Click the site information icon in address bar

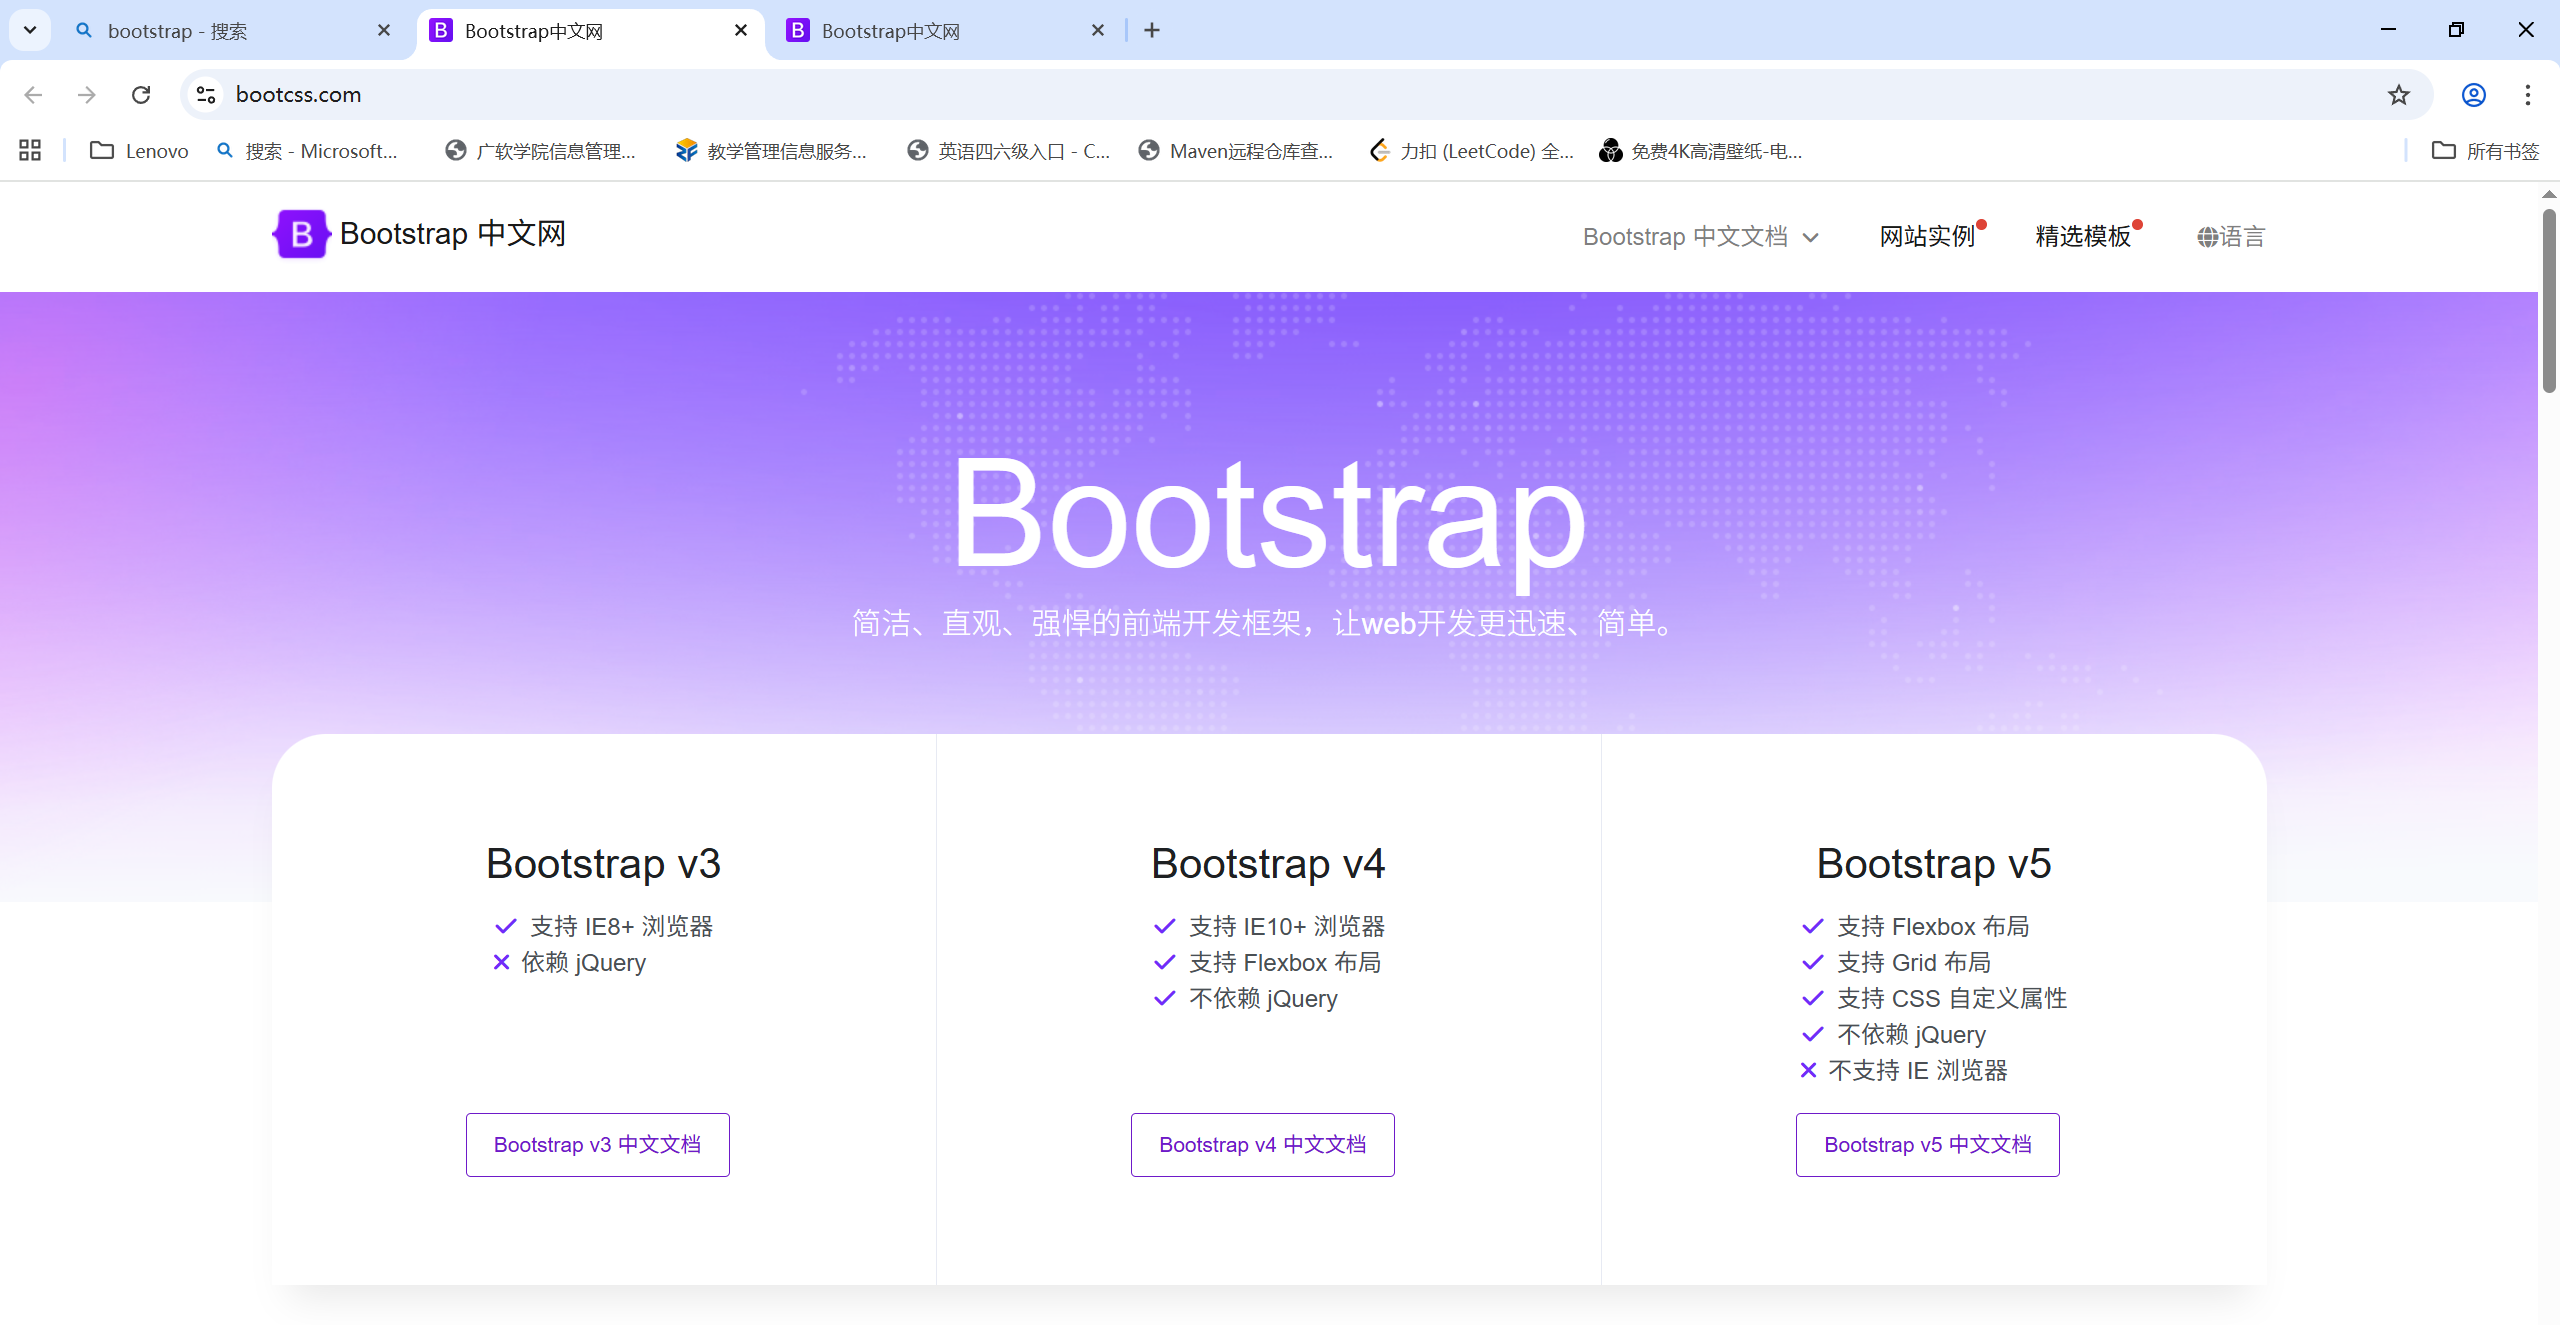tap(206, 94)
